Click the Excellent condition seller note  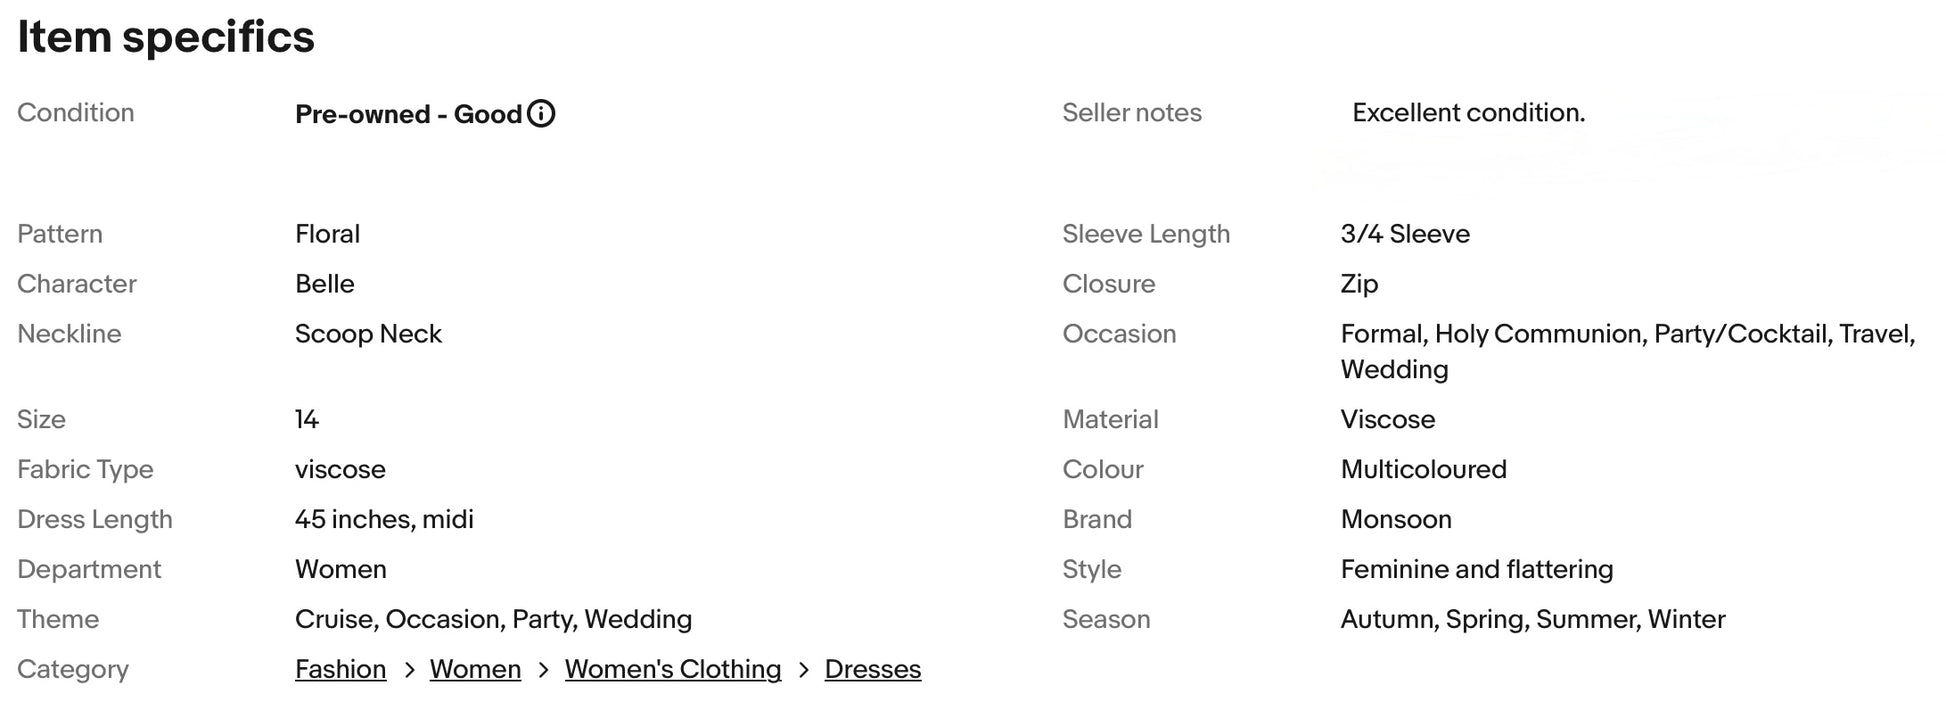pos(1468,113)
